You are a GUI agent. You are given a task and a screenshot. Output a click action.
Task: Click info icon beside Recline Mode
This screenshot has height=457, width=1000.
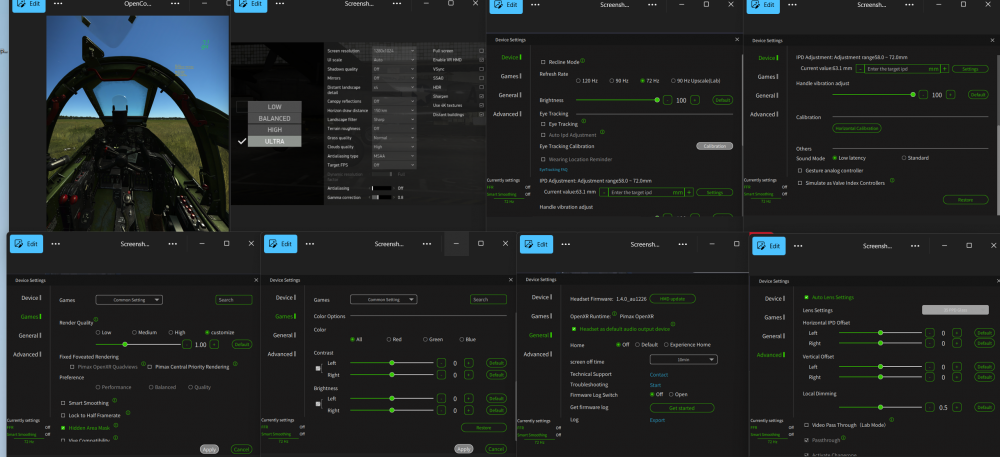[584, 62]
